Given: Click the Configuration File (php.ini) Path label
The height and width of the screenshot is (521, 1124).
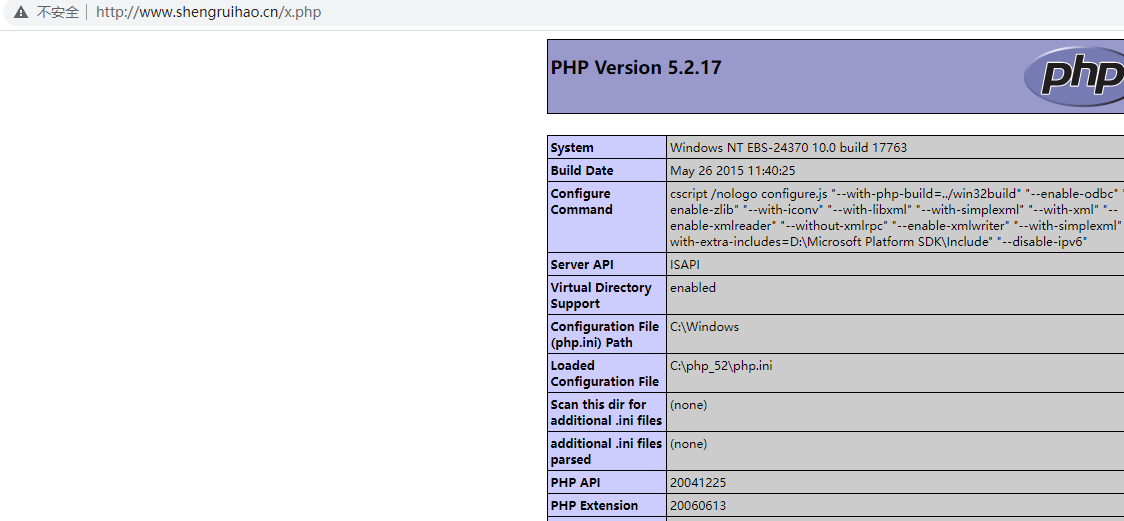Looking at the screenshot, I should click(x=604, y=335).
